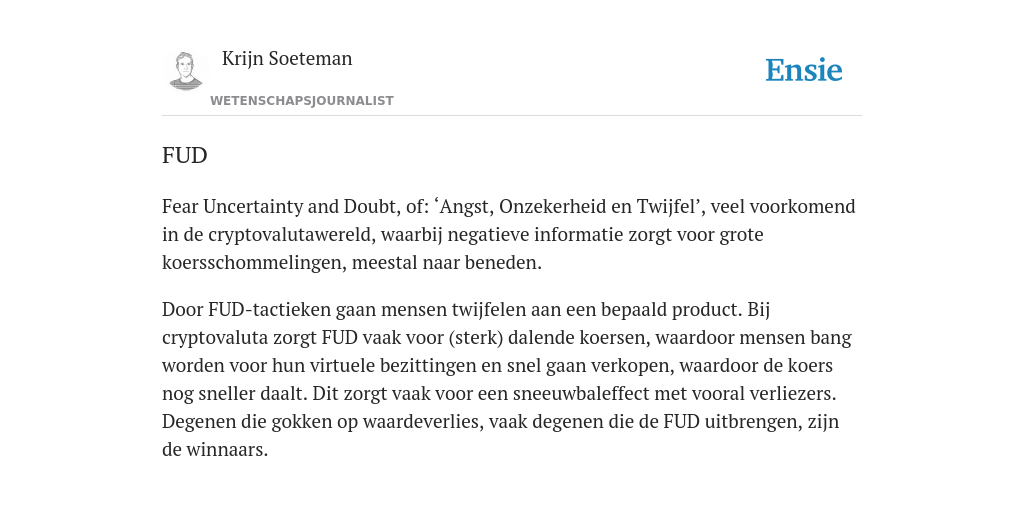Click the horizontal divider under the author header
This screenshot has width=1024, height=512.
(512, 116)
